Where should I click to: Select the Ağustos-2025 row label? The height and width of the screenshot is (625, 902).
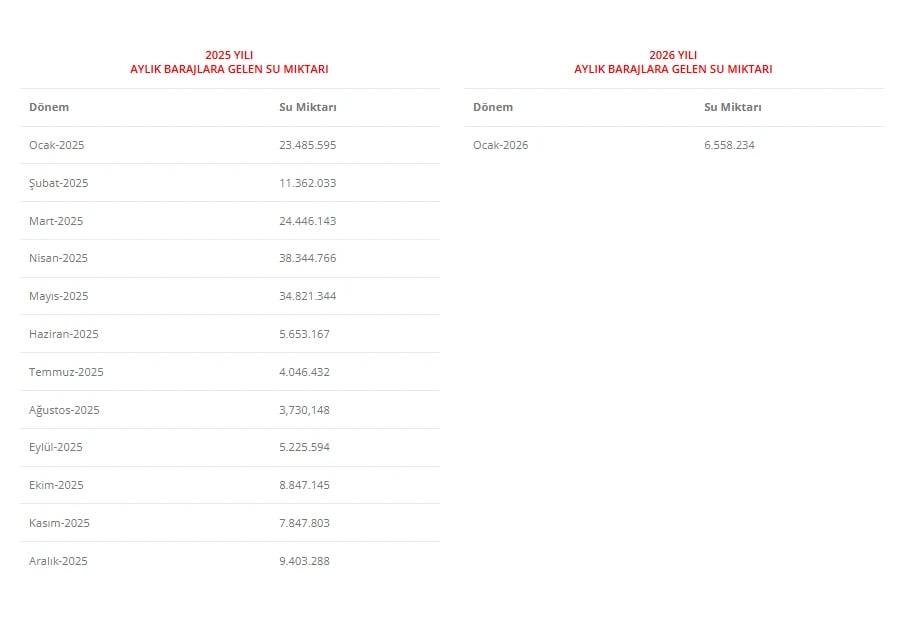pyautogui.click(x=64, y=410)
